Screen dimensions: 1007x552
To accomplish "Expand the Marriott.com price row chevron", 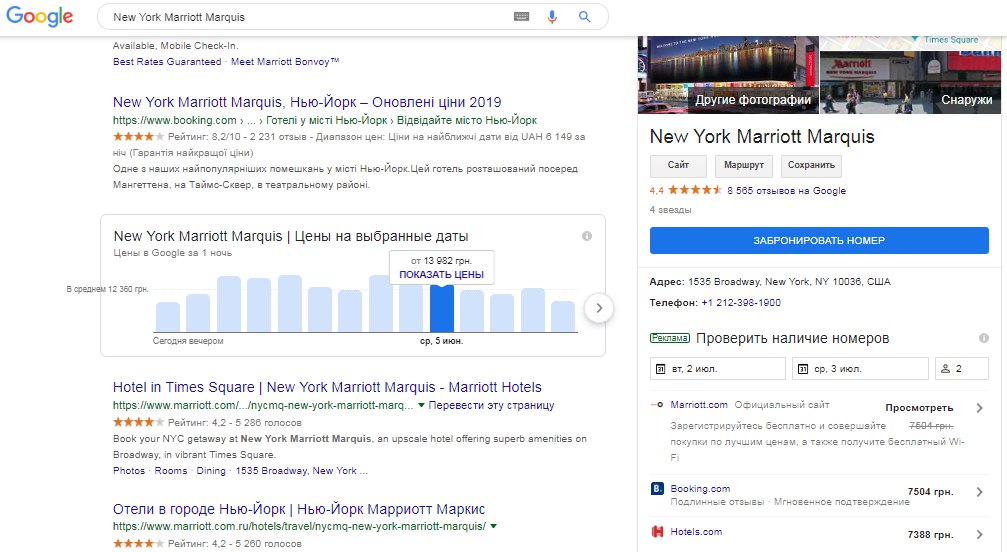I will tap(979, 408).
